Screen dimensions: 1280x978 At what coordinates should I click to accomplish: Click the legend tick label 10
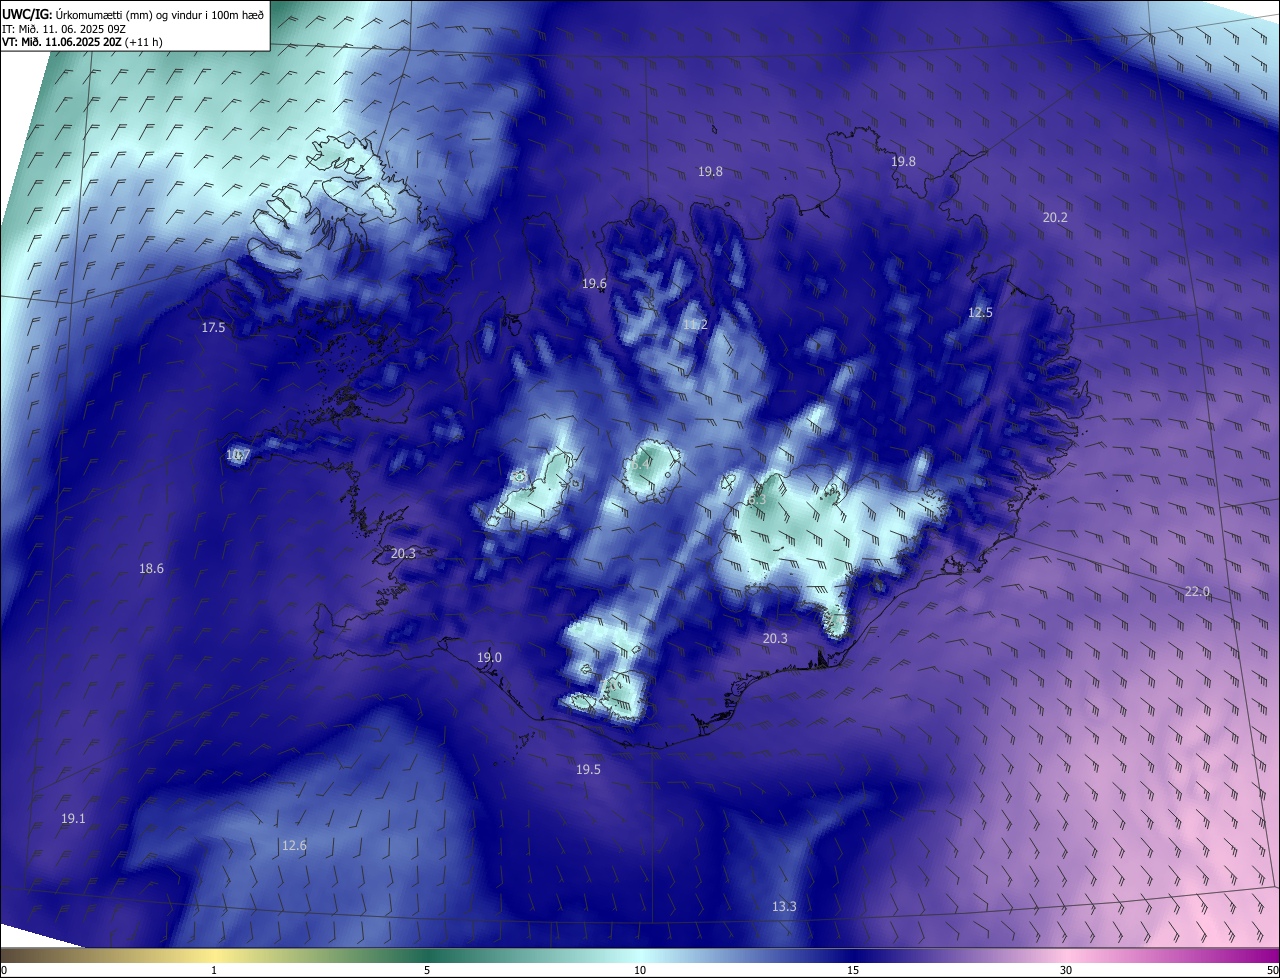640,971
